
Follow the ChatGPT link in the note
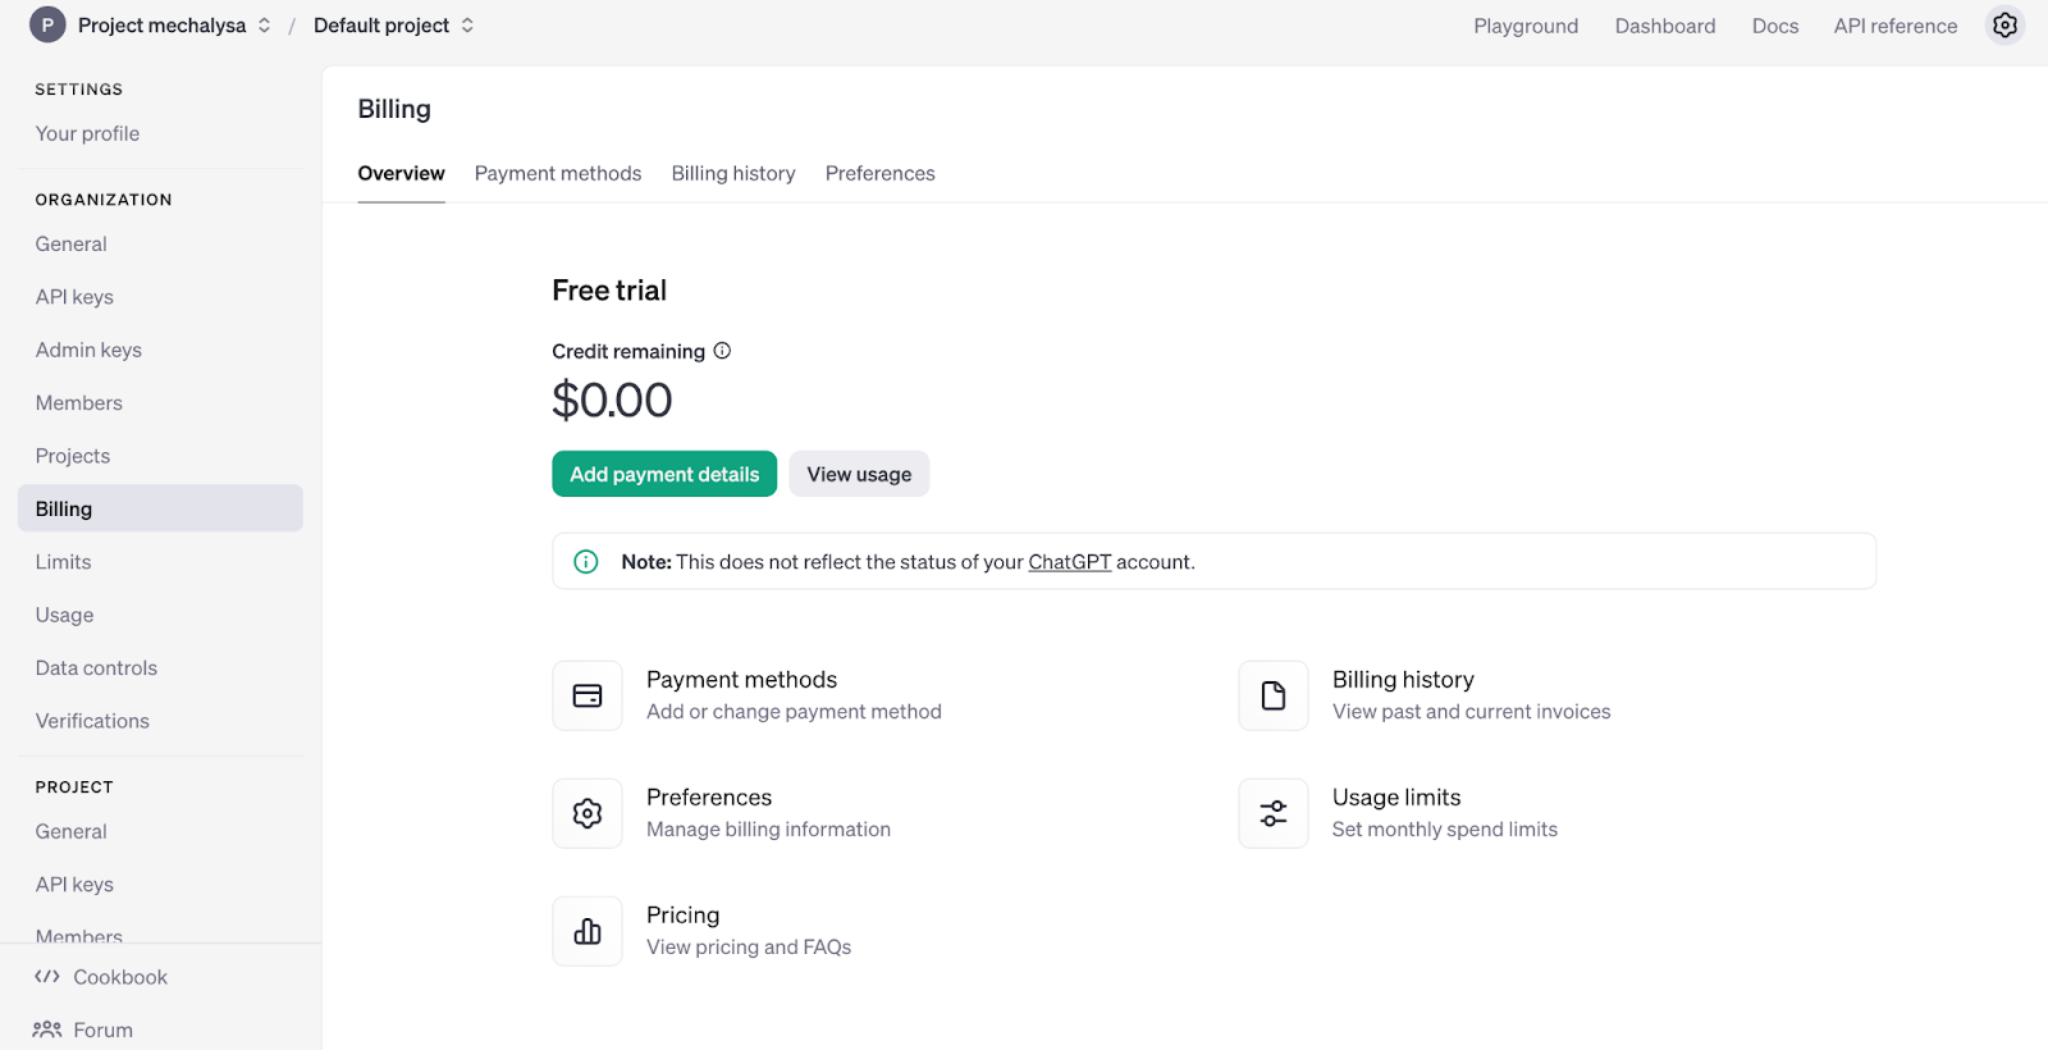1069,562
